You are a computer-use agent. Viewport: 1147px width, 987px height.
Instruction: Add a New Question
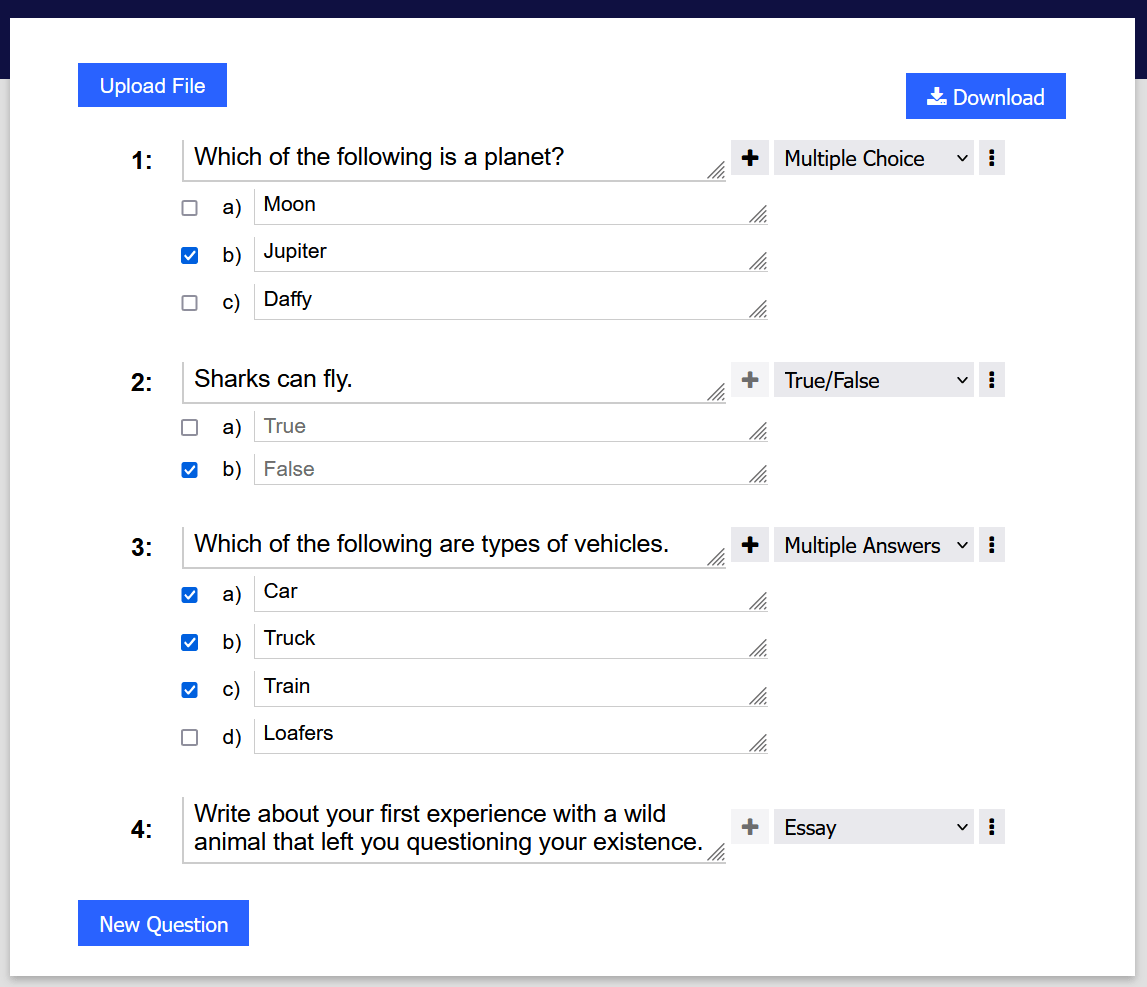click(163, 923)
